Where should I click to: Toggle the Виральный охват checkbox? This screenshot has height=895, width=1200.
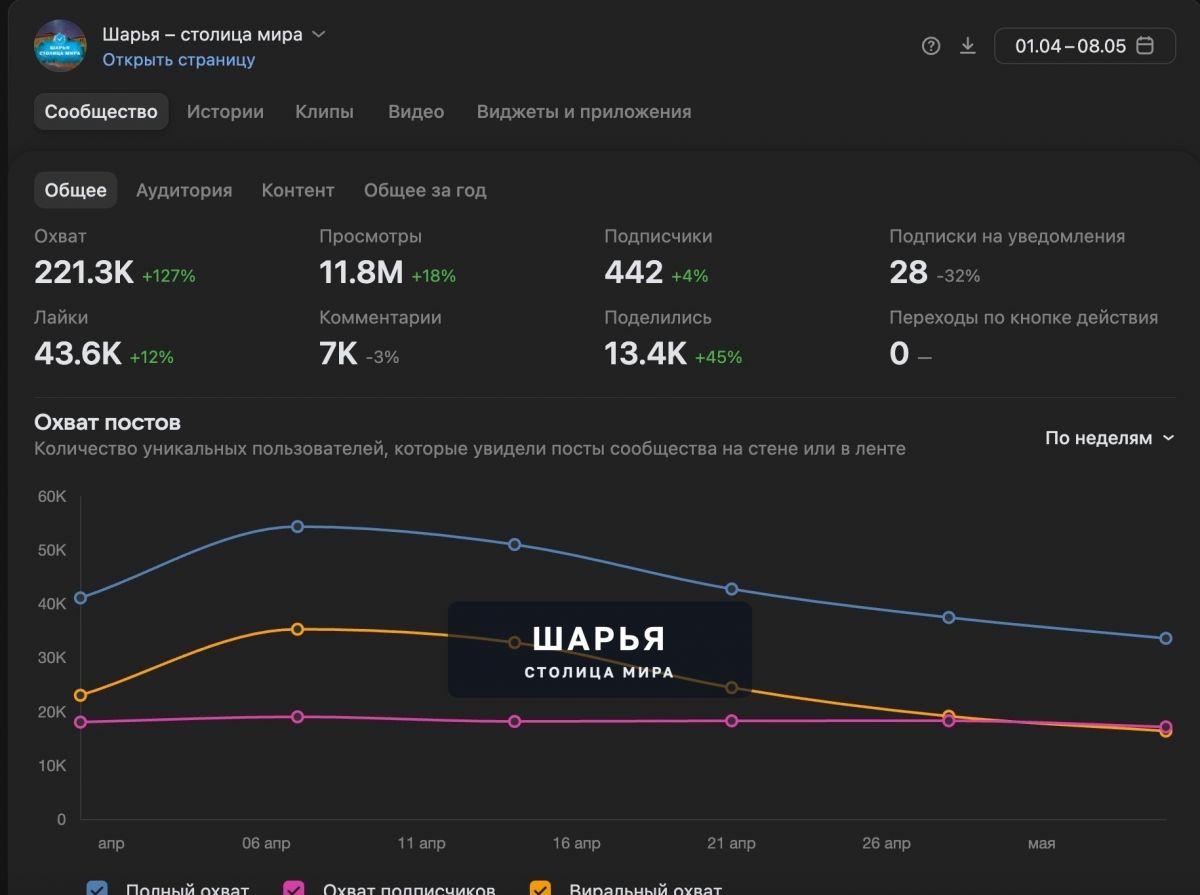pyautogui.click(x=540, y=889)
